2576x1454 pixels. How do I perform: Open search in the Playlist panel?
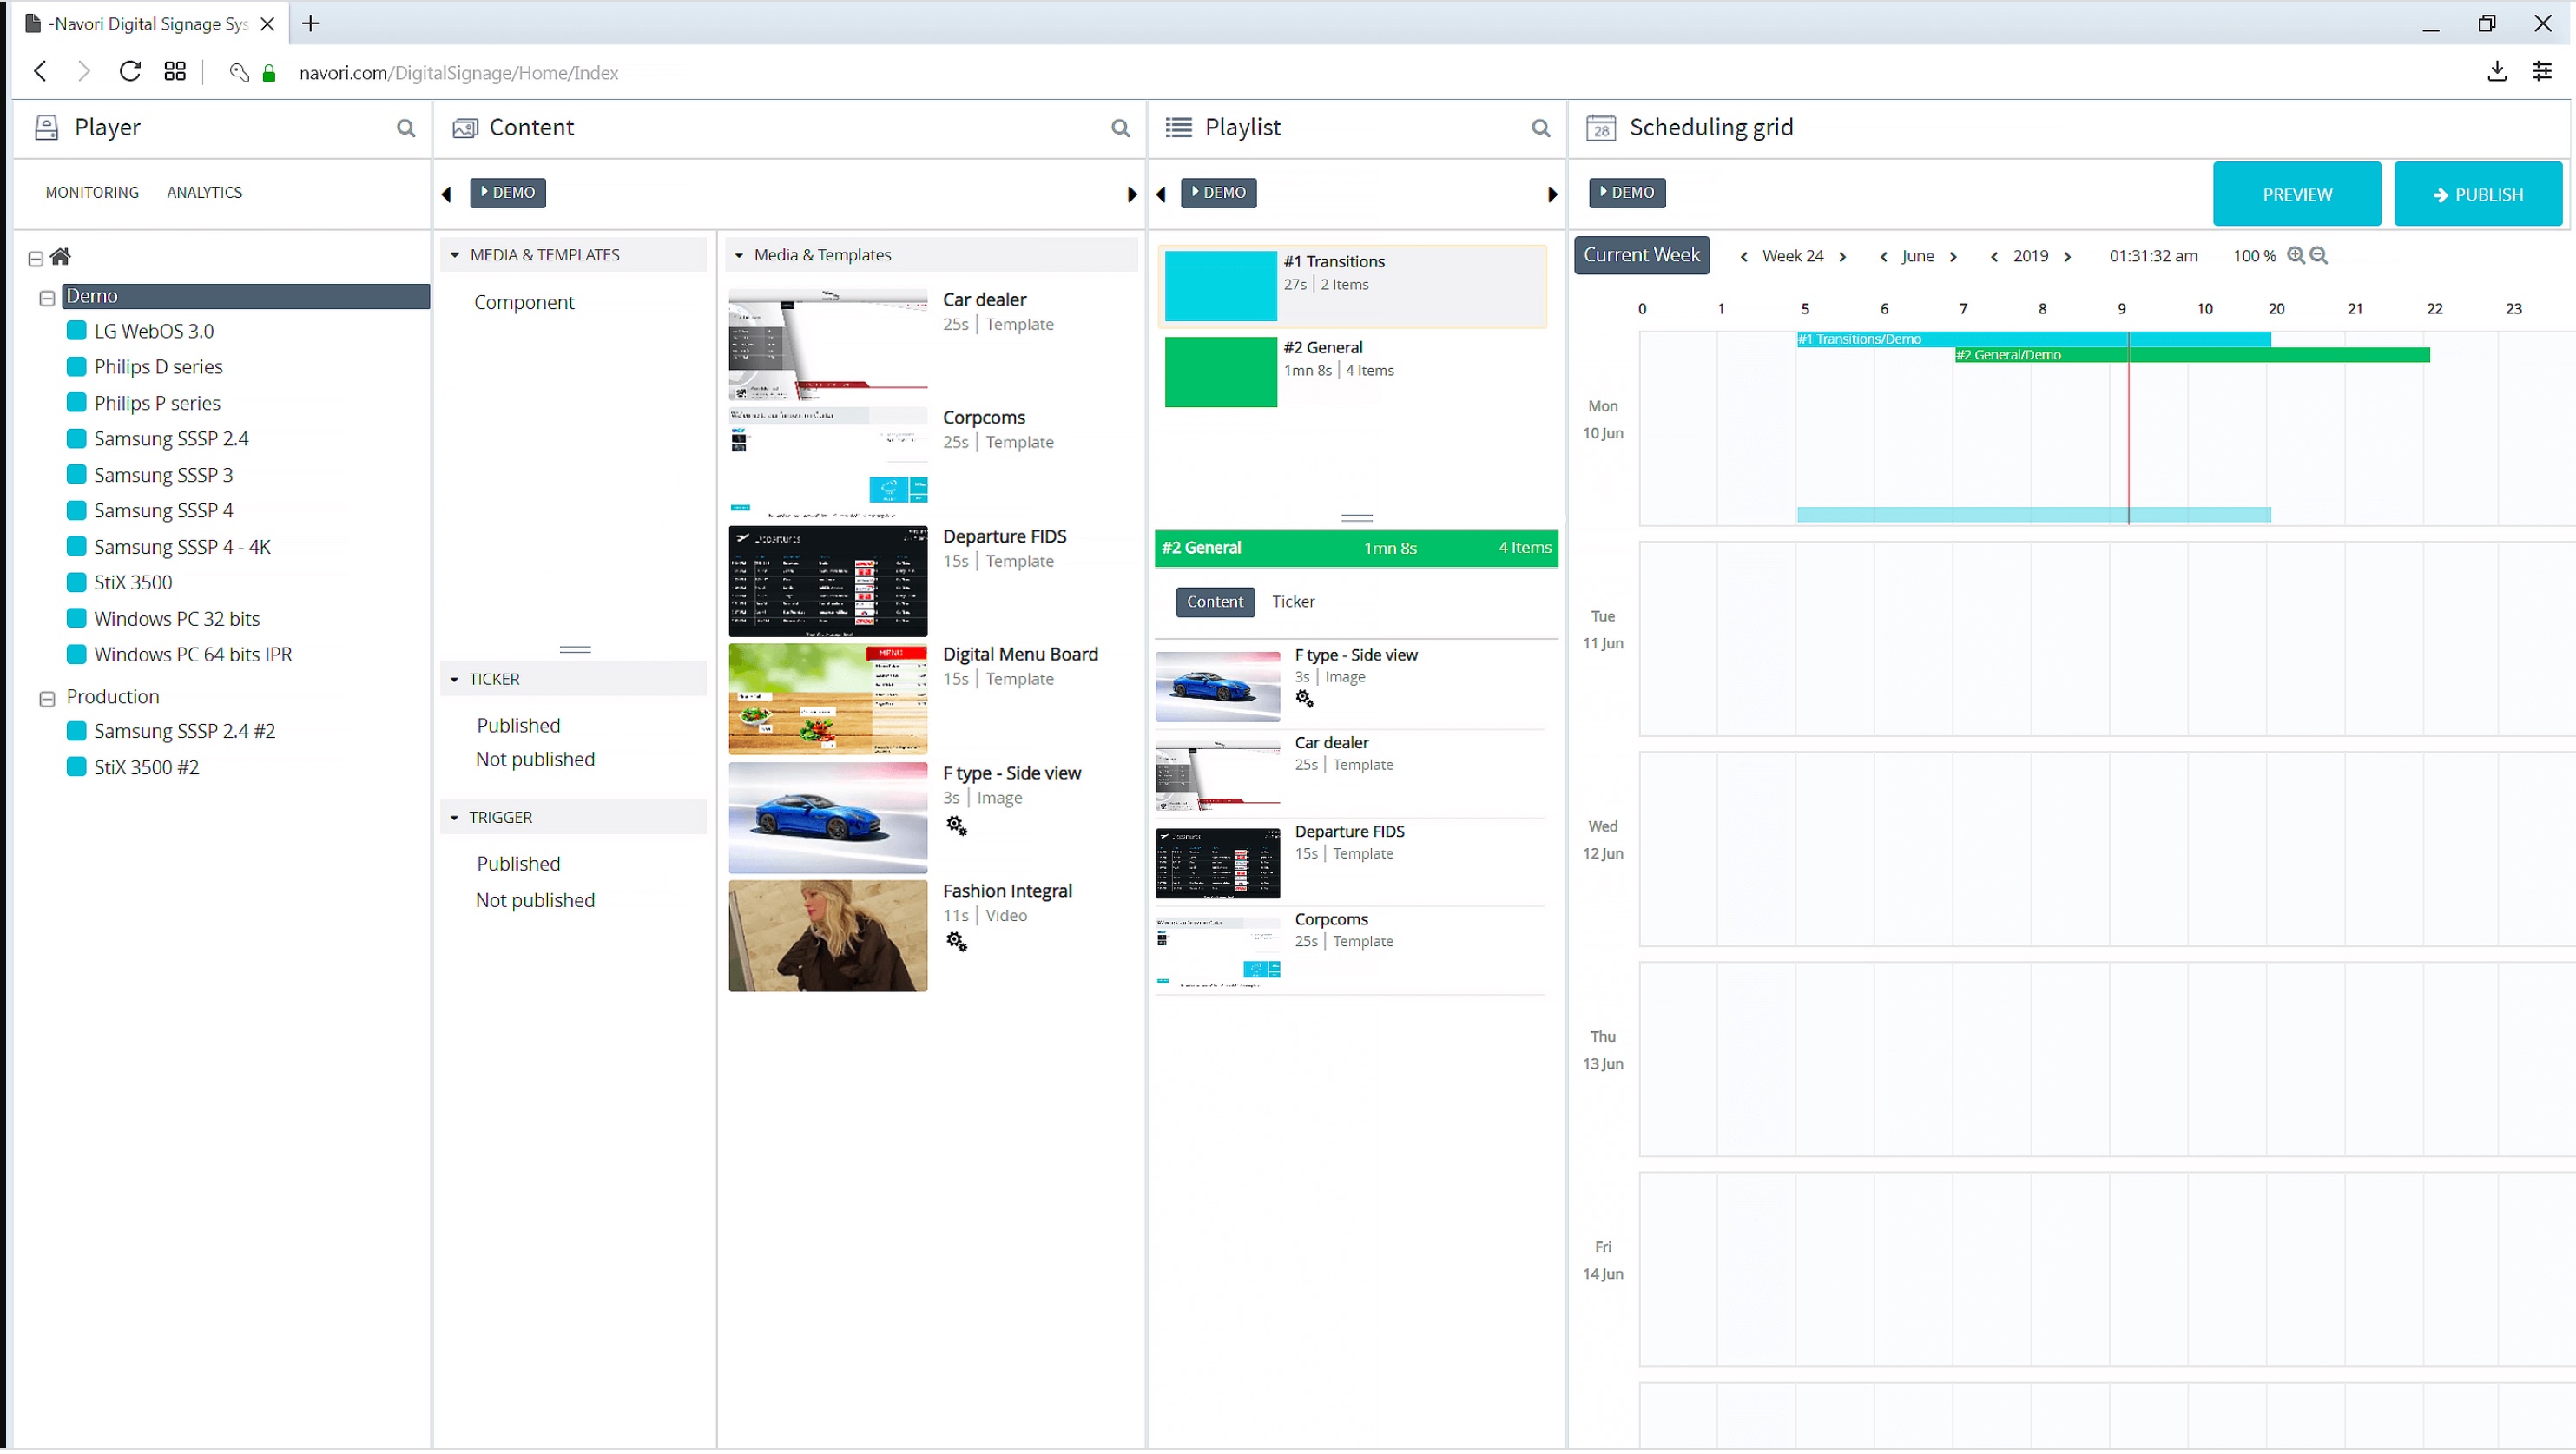[1540, 128]
